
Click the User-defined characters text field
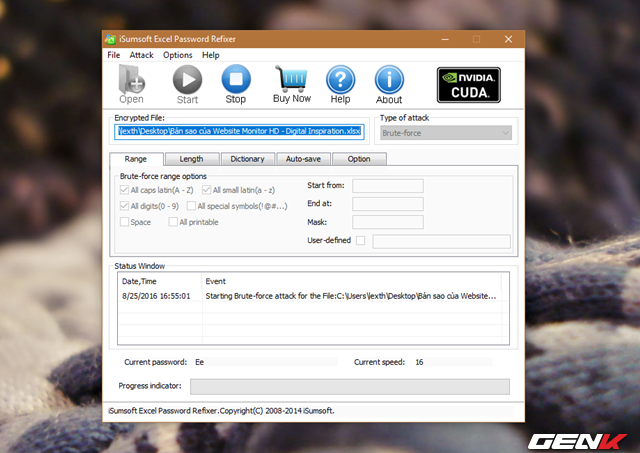[x=441, y=241]
